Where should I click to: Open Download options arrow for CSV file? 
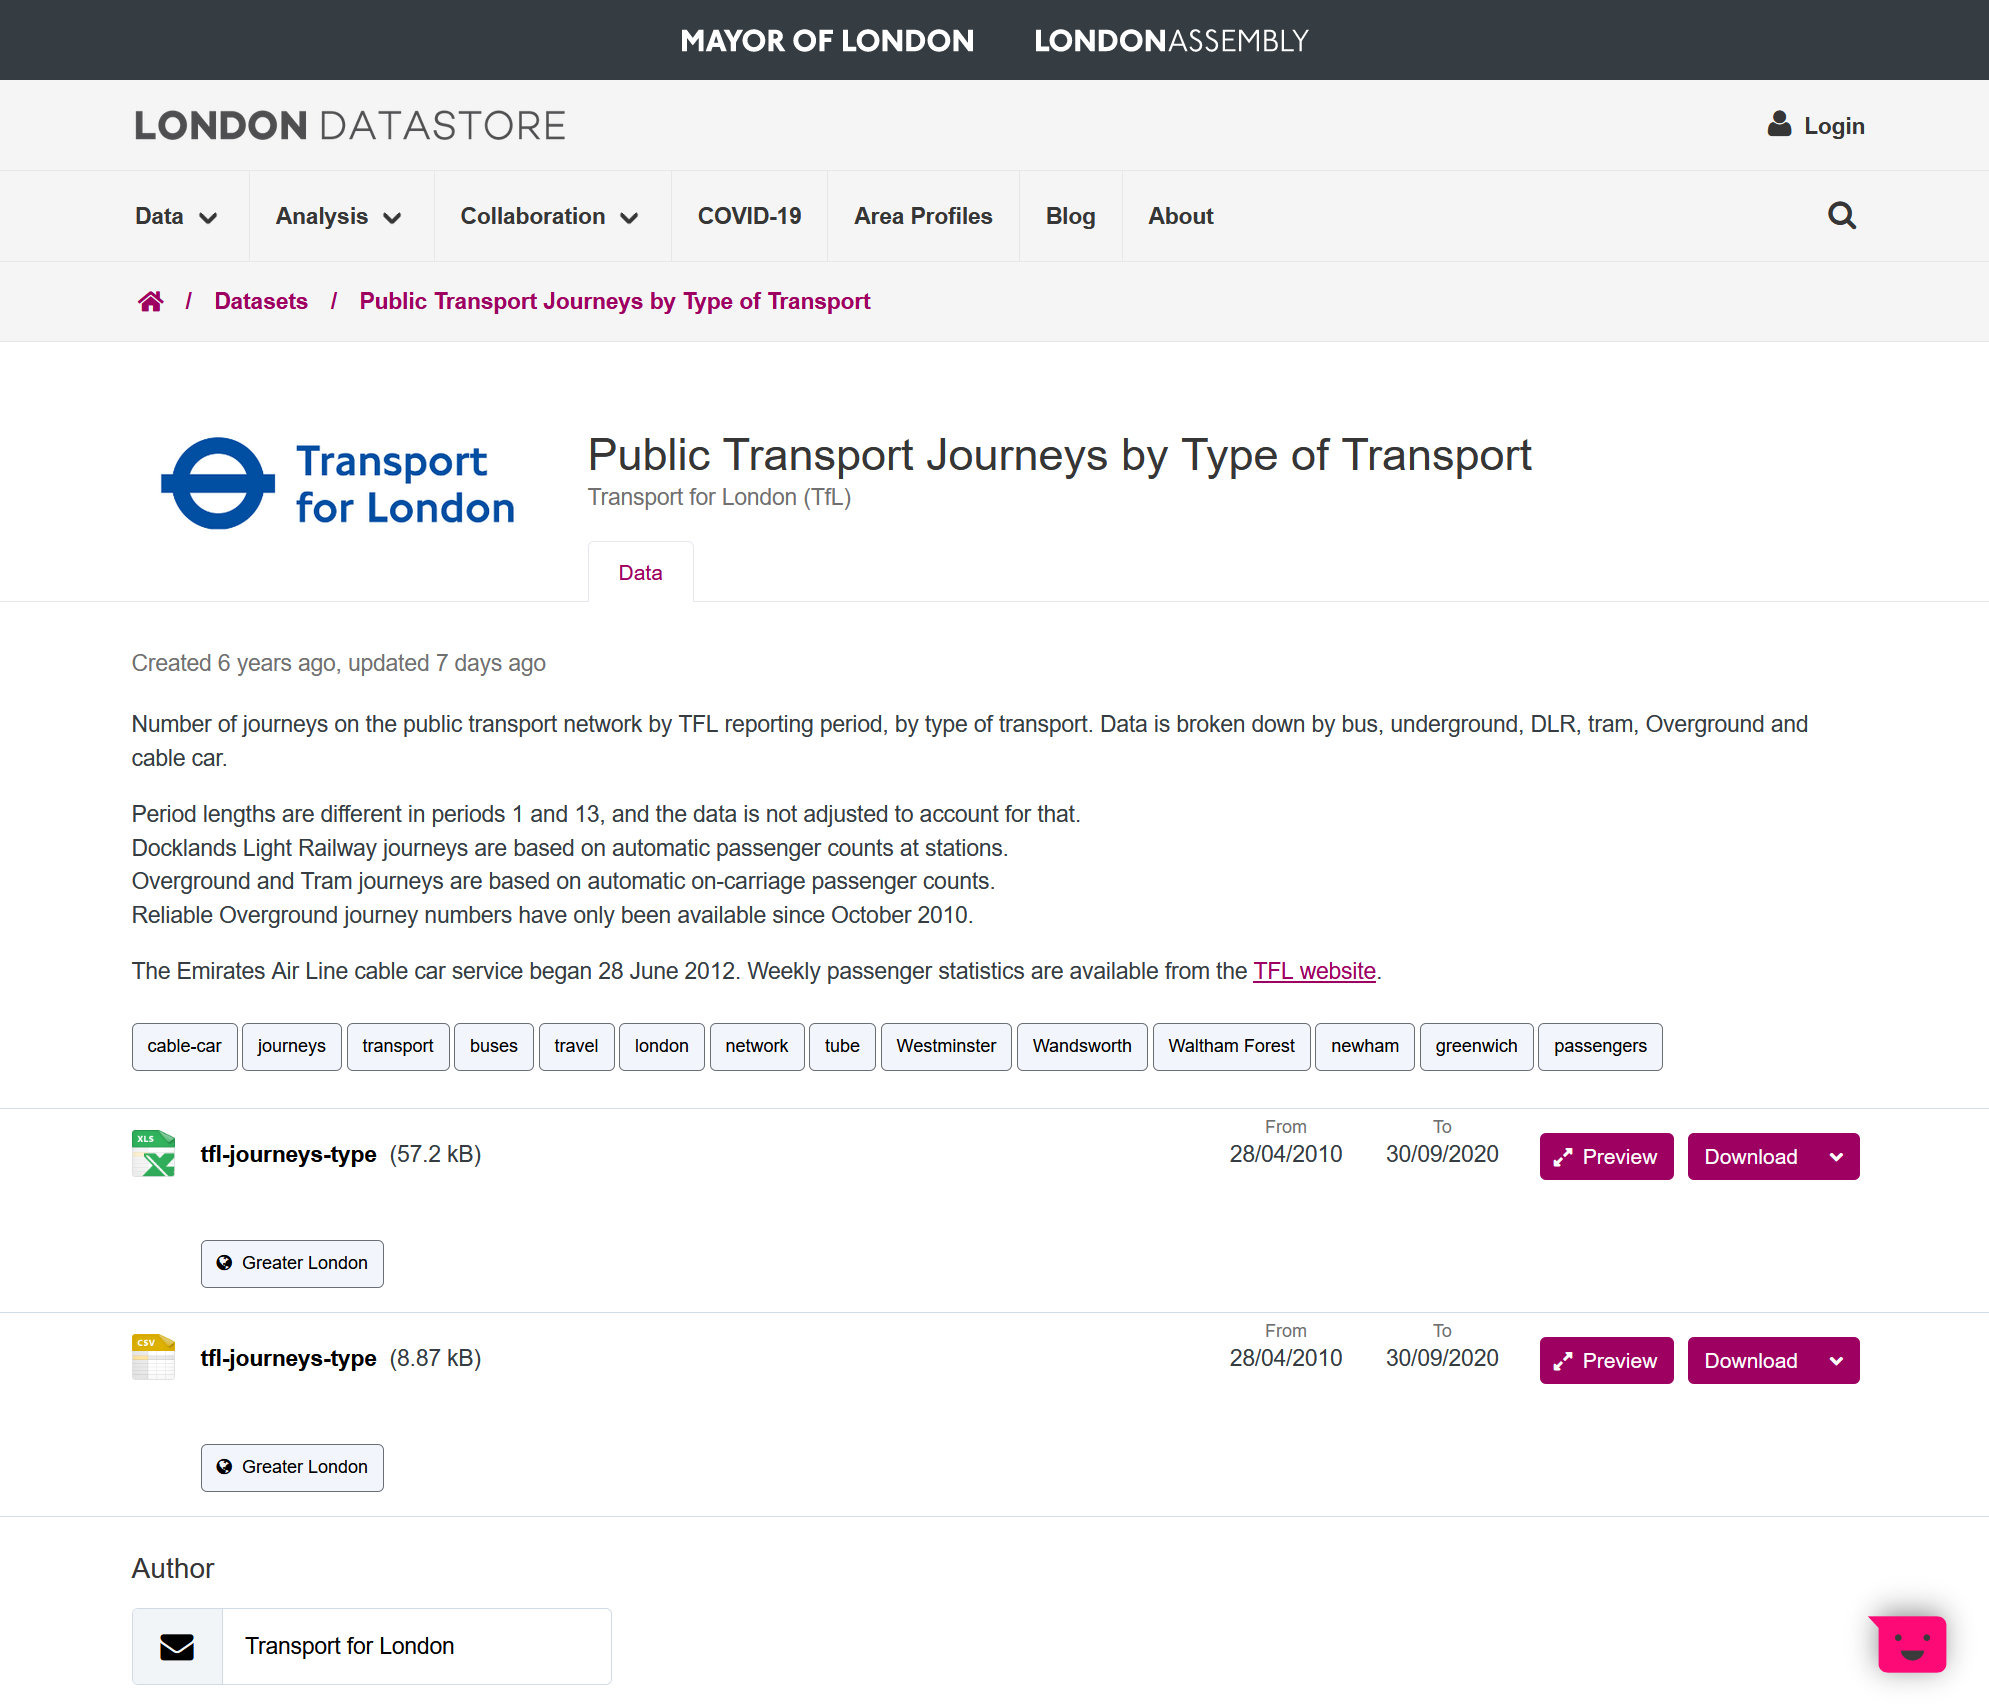[1836, 1361]
